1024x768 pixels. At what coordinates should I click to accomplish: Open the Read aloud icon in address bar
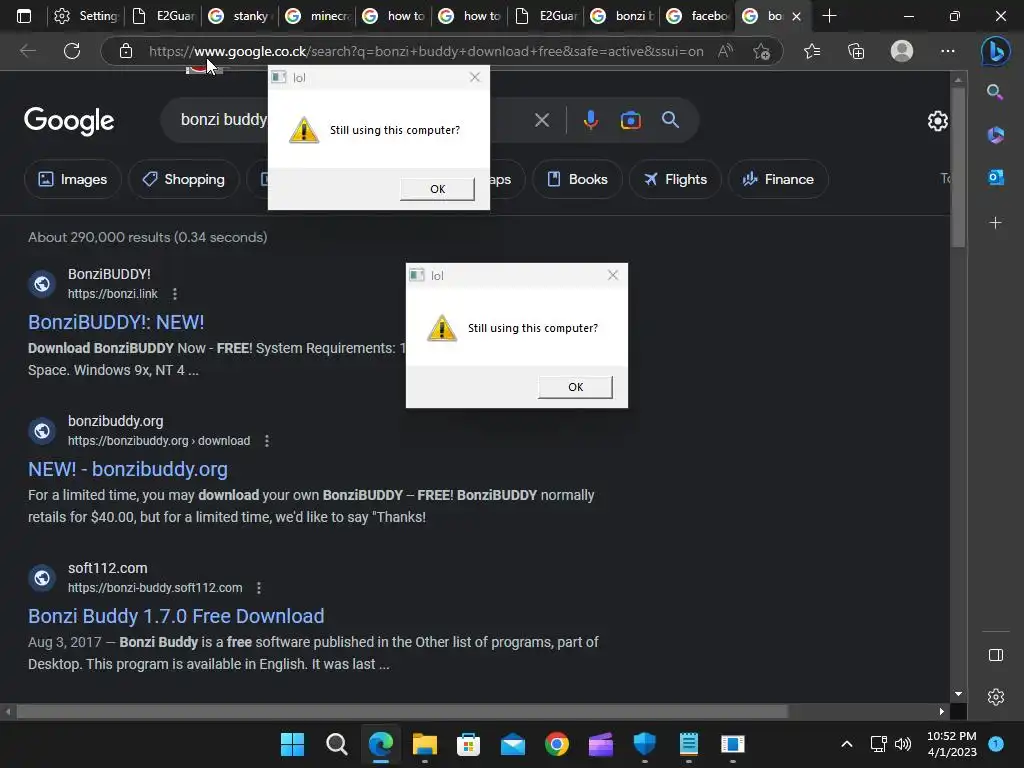click(x=725, y=51)
